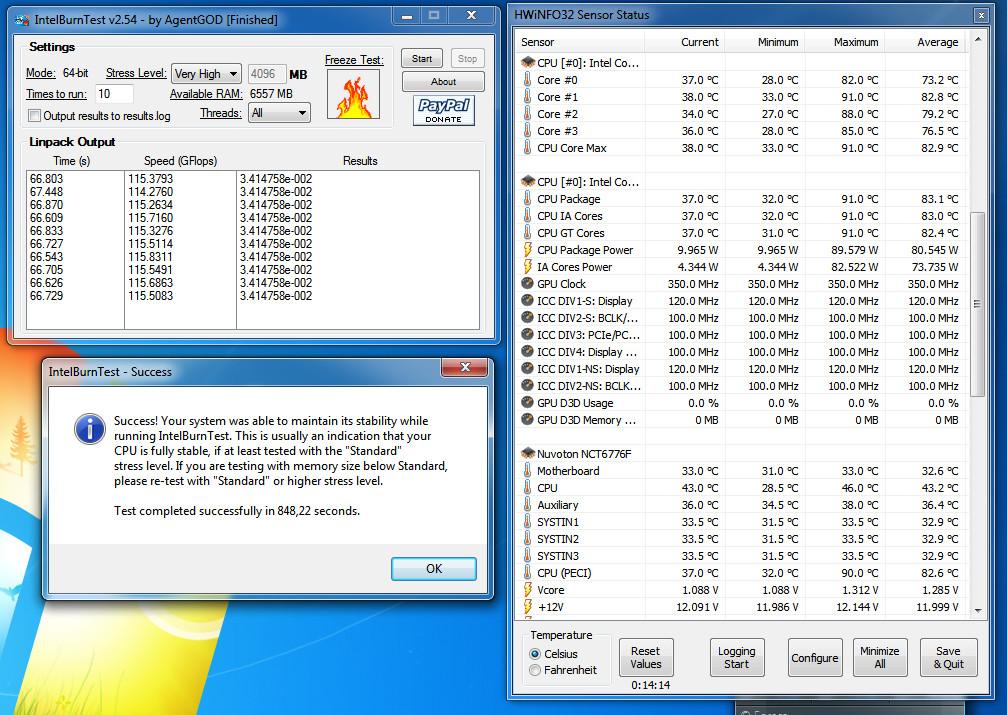
Task: Click Logging Start button
Action: (x=737, y=657)
